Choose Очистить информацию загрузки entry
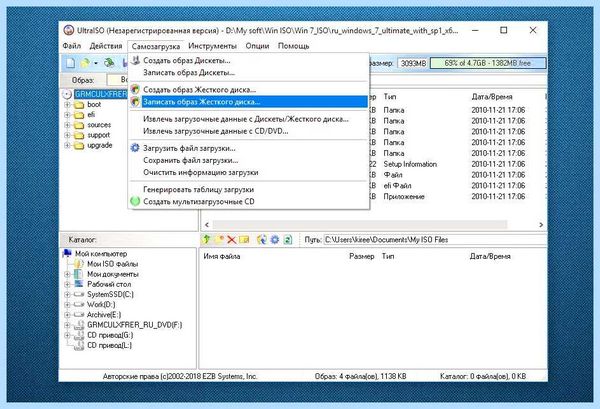The width and height of the screenshot is (600, 409). [x=249, y=173]
